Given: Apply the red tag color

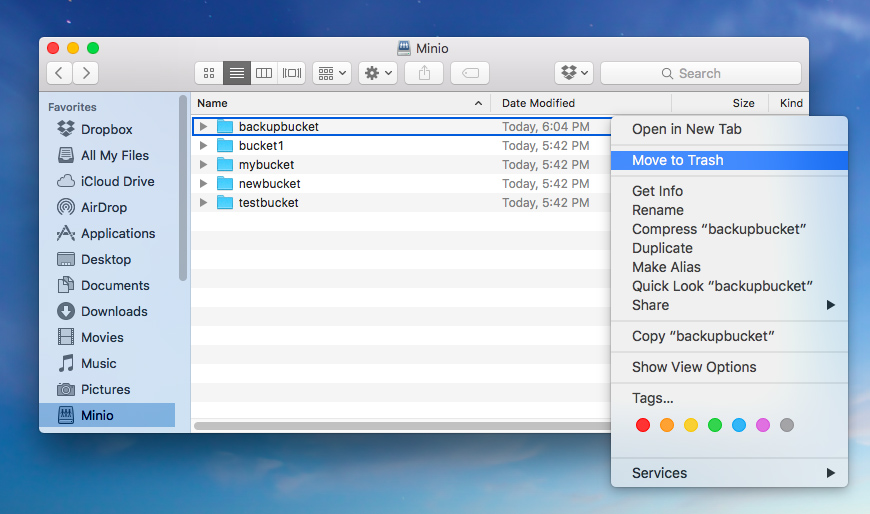Looking at the screenshot, I should [643, 425].
